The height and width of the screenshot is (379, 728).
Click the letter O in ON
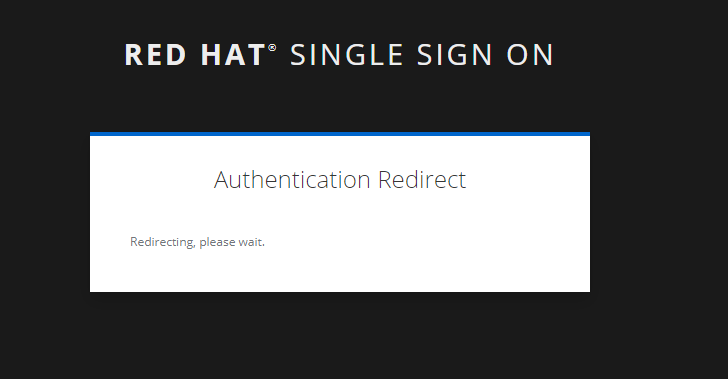pyautogui.click(x=517, y=55)
